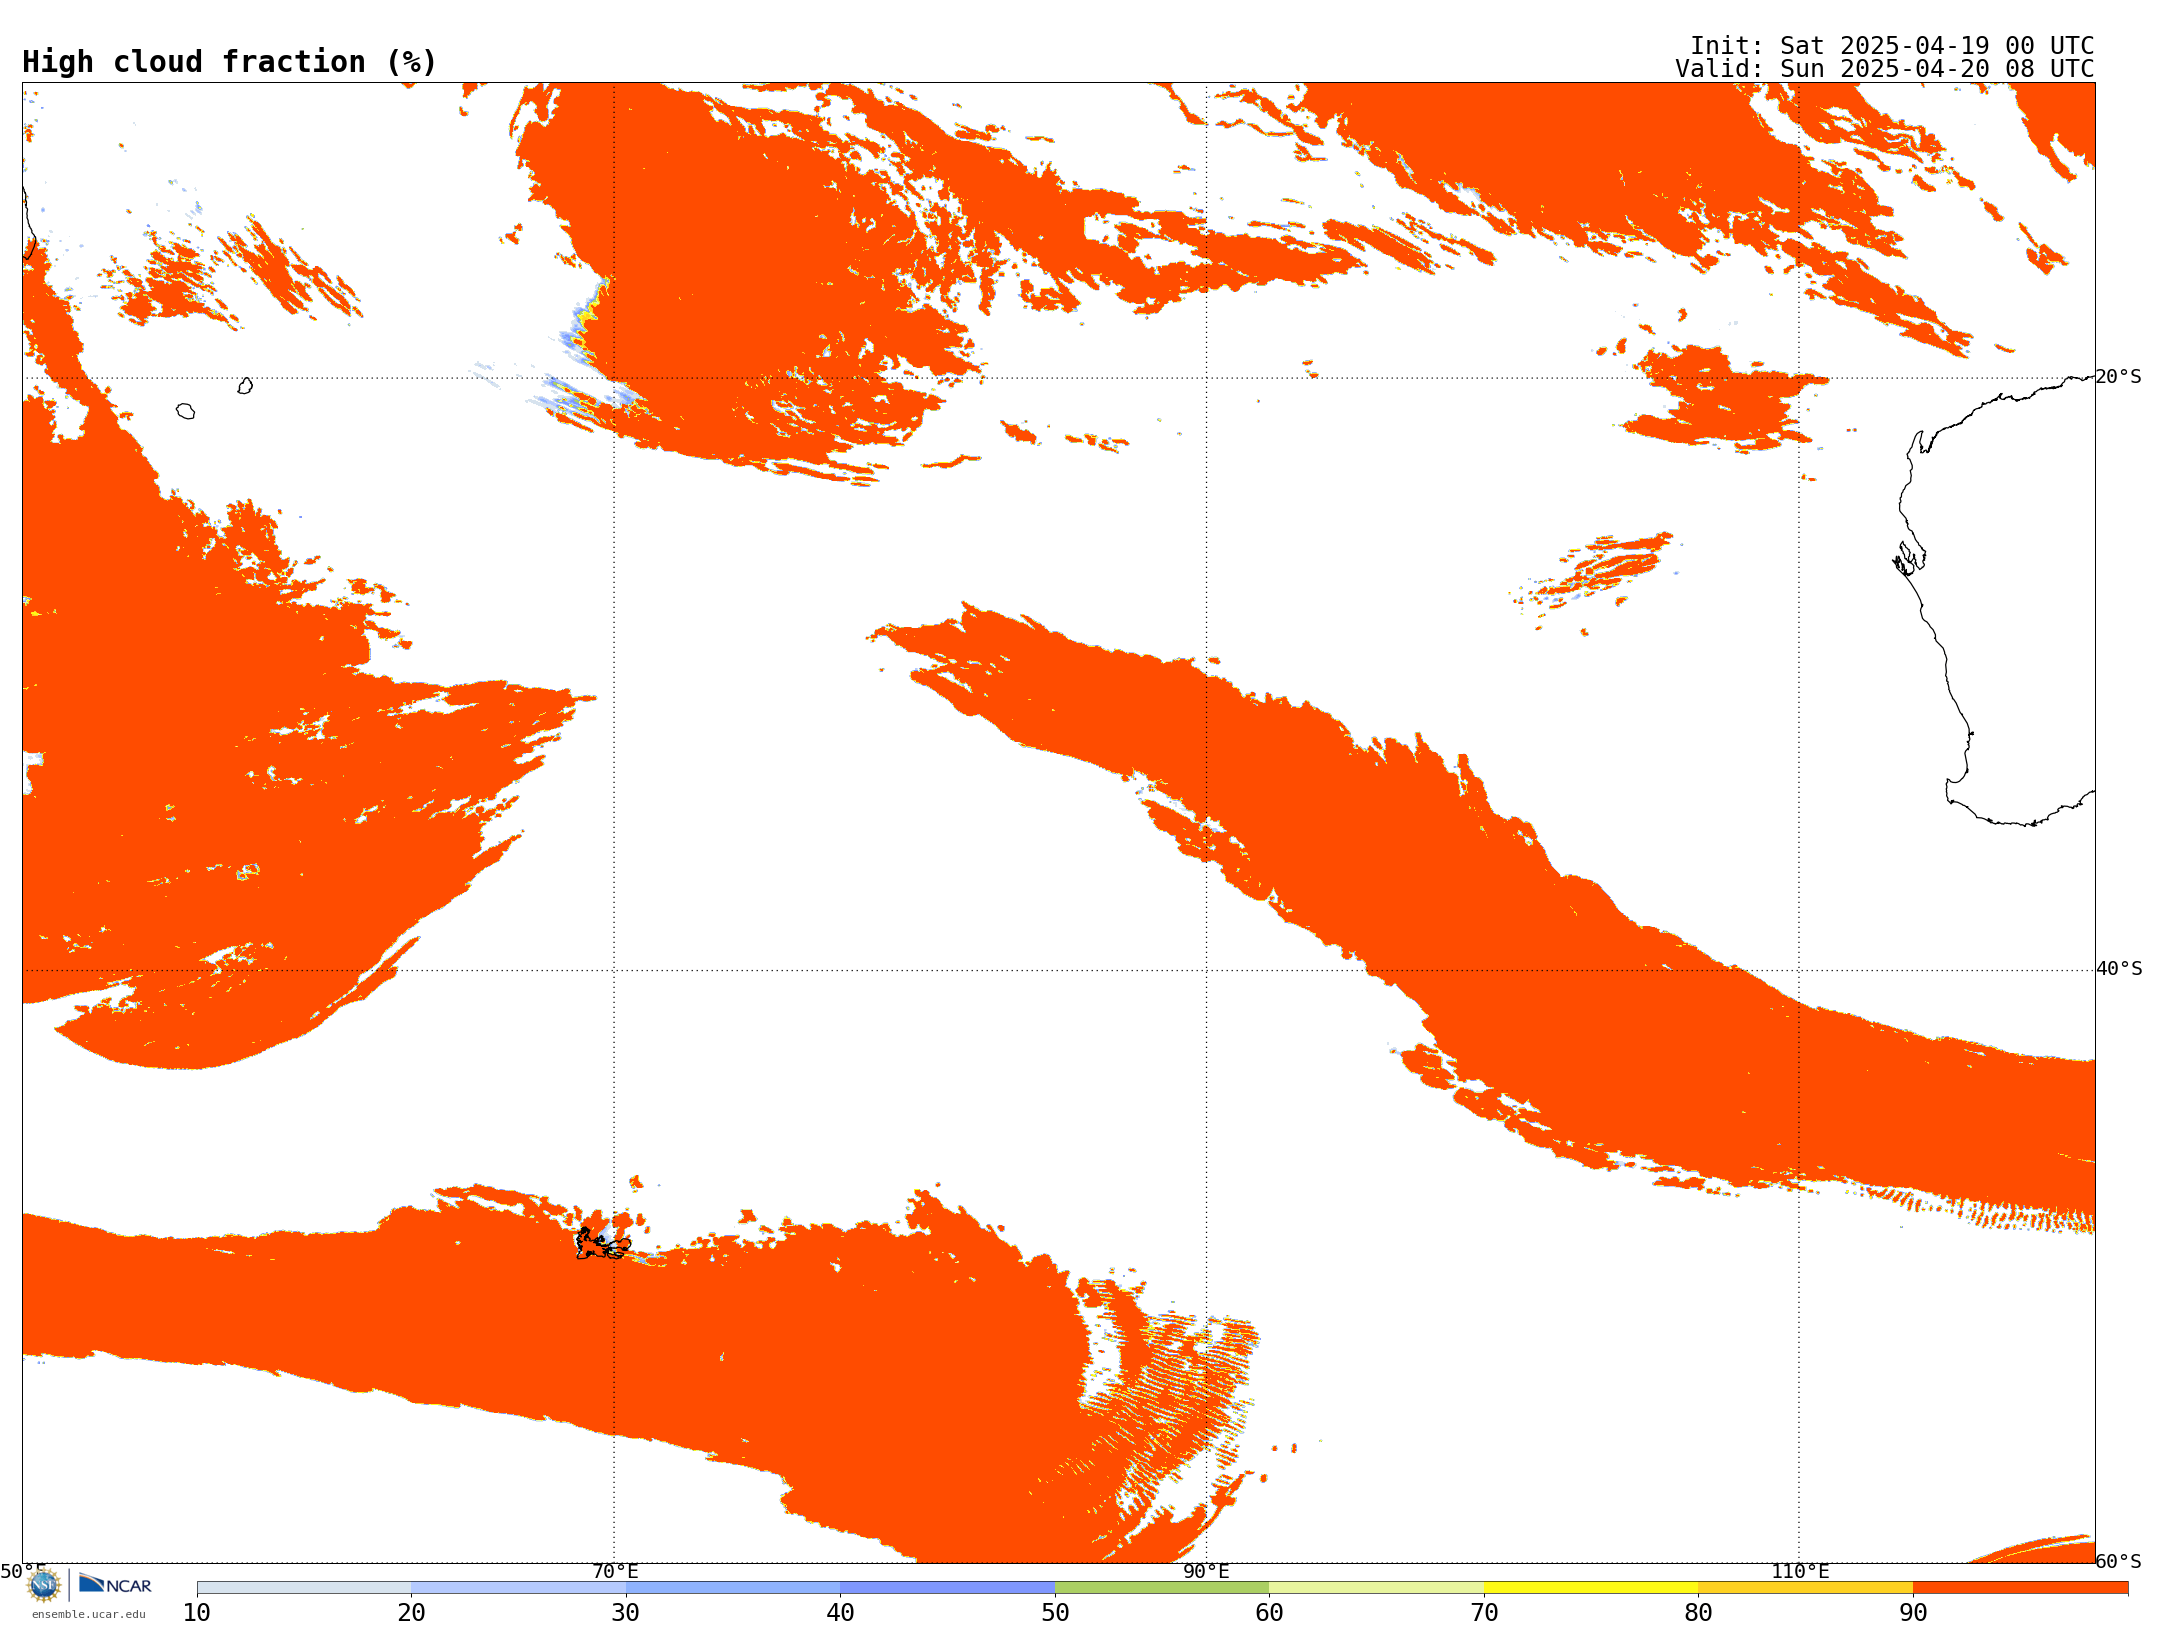Click the 110°E longitude label

(1800, 1571)
